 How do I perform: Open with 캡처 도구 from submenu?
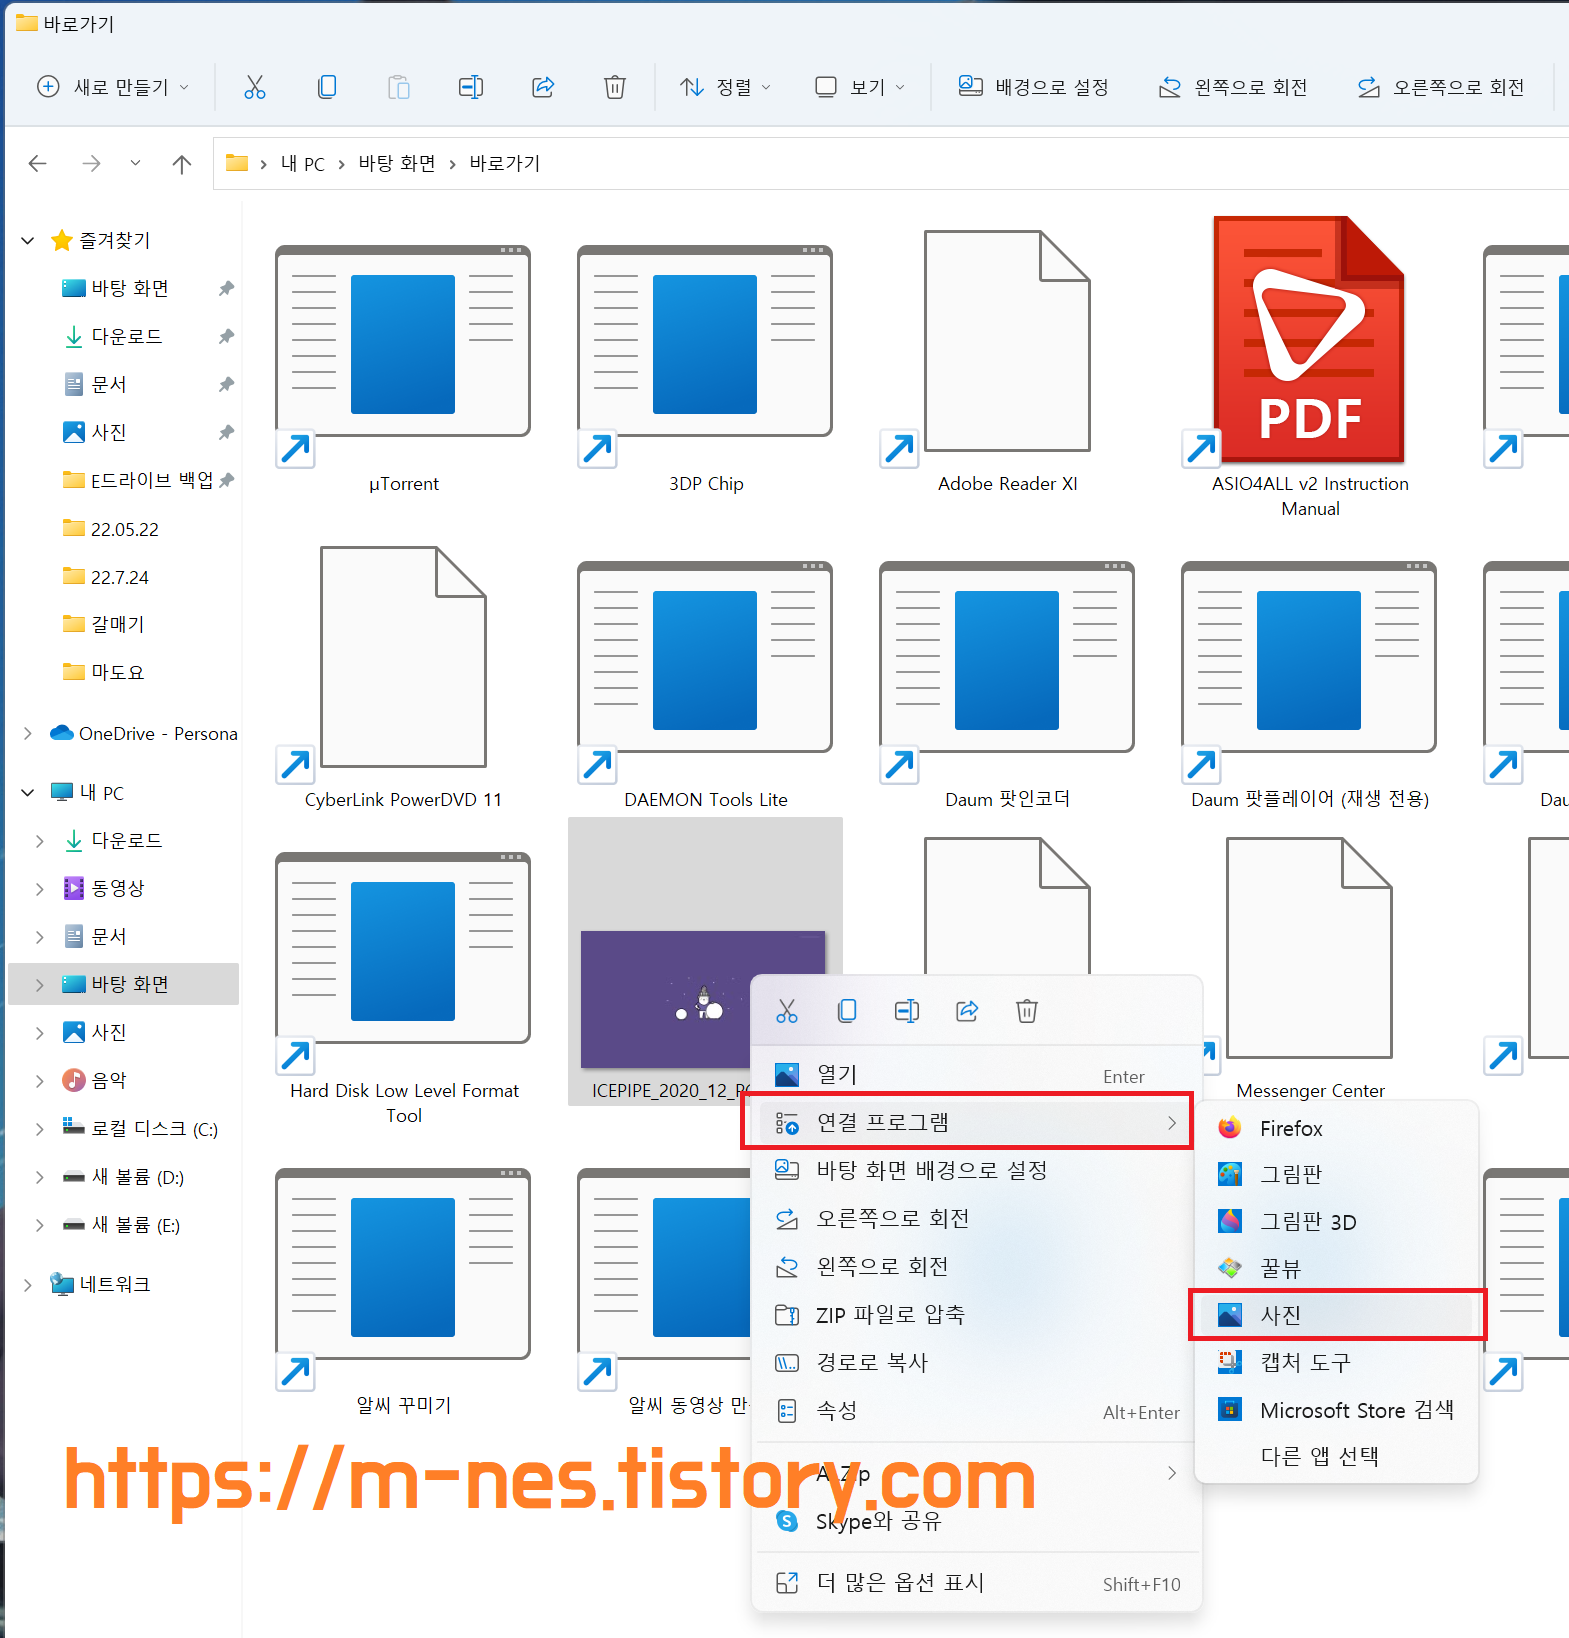[1336, 1362]
